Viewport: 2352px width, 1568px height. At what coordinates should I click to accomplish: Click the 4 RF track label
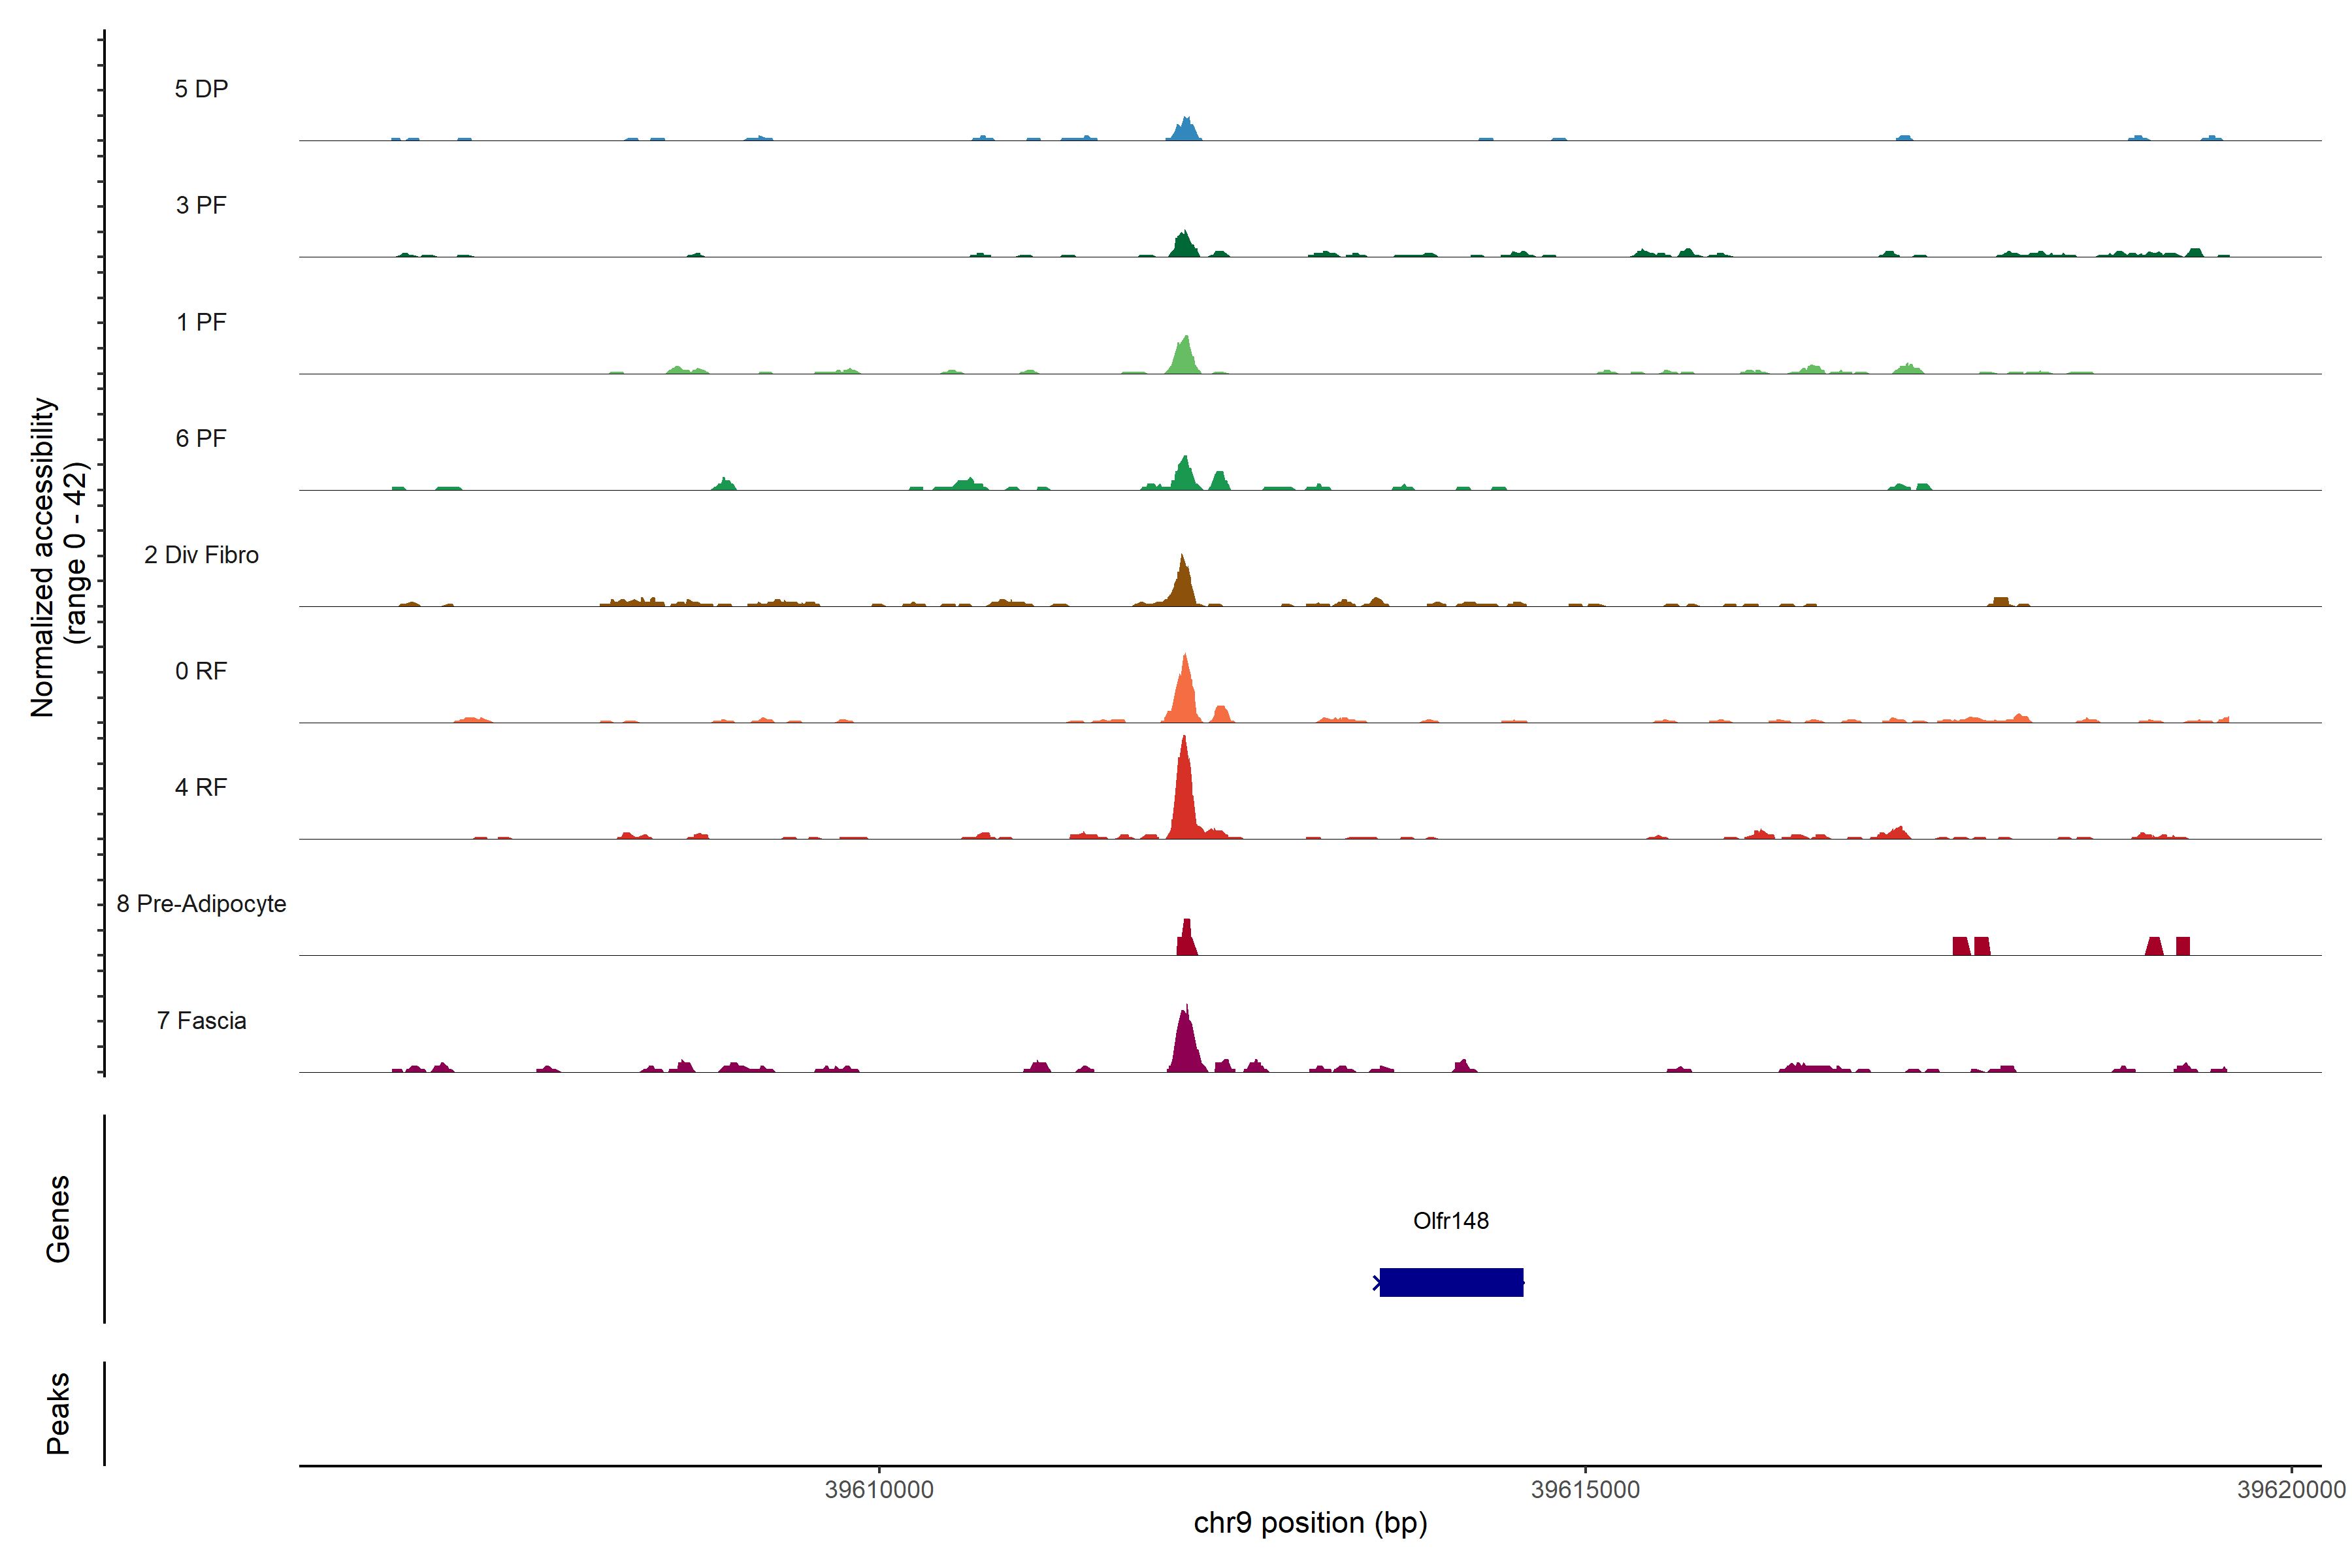[201, 787]
